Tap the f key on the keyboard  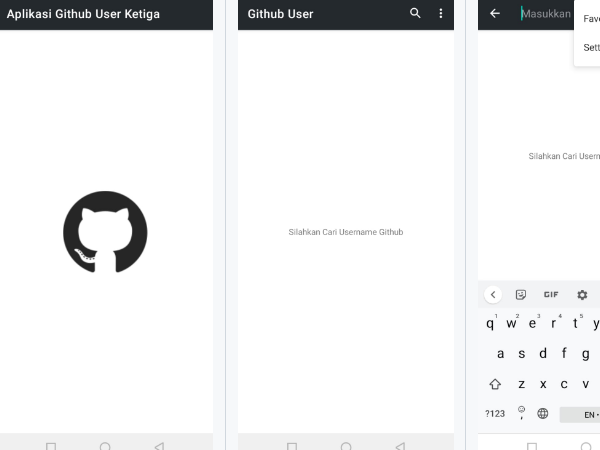click(564, 354)
